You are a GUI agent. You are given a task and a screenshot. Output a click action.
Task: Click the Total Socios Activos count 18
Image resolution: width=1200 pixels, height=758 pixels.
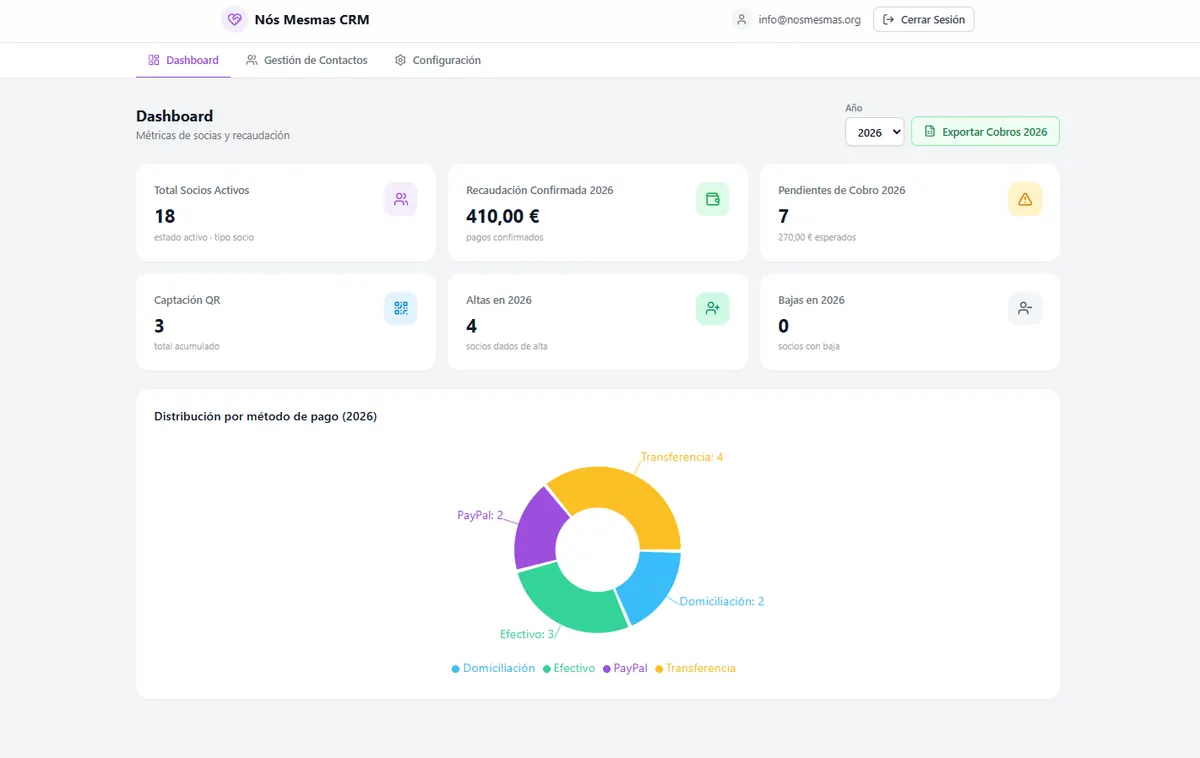pyautogui.click(x=165, y=216)
